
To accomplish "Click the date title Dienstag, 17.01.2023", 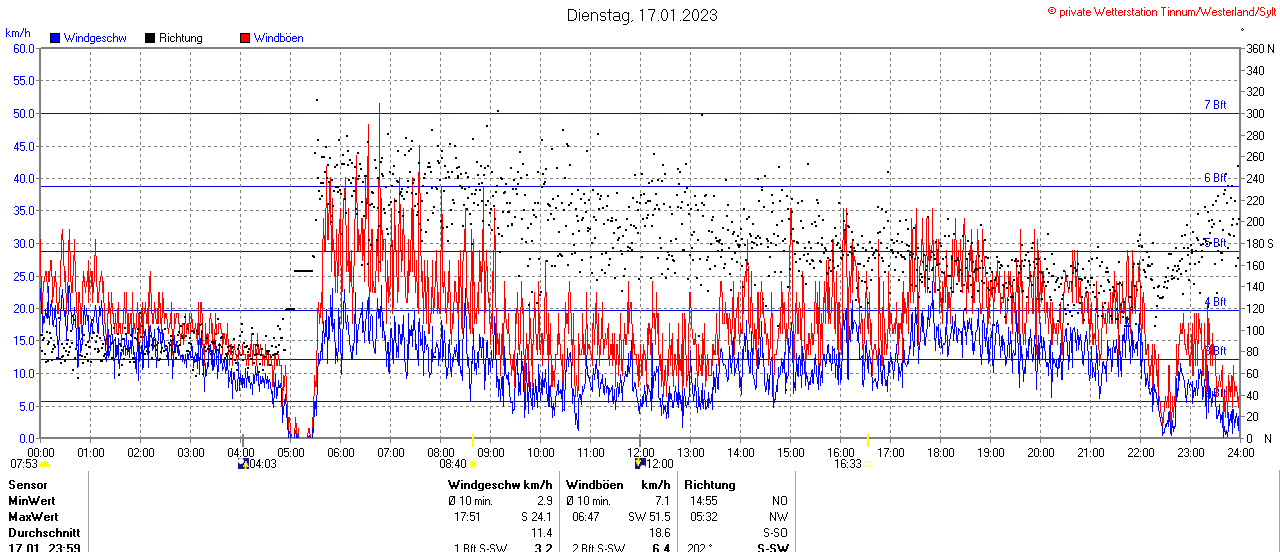I will 642,15.
